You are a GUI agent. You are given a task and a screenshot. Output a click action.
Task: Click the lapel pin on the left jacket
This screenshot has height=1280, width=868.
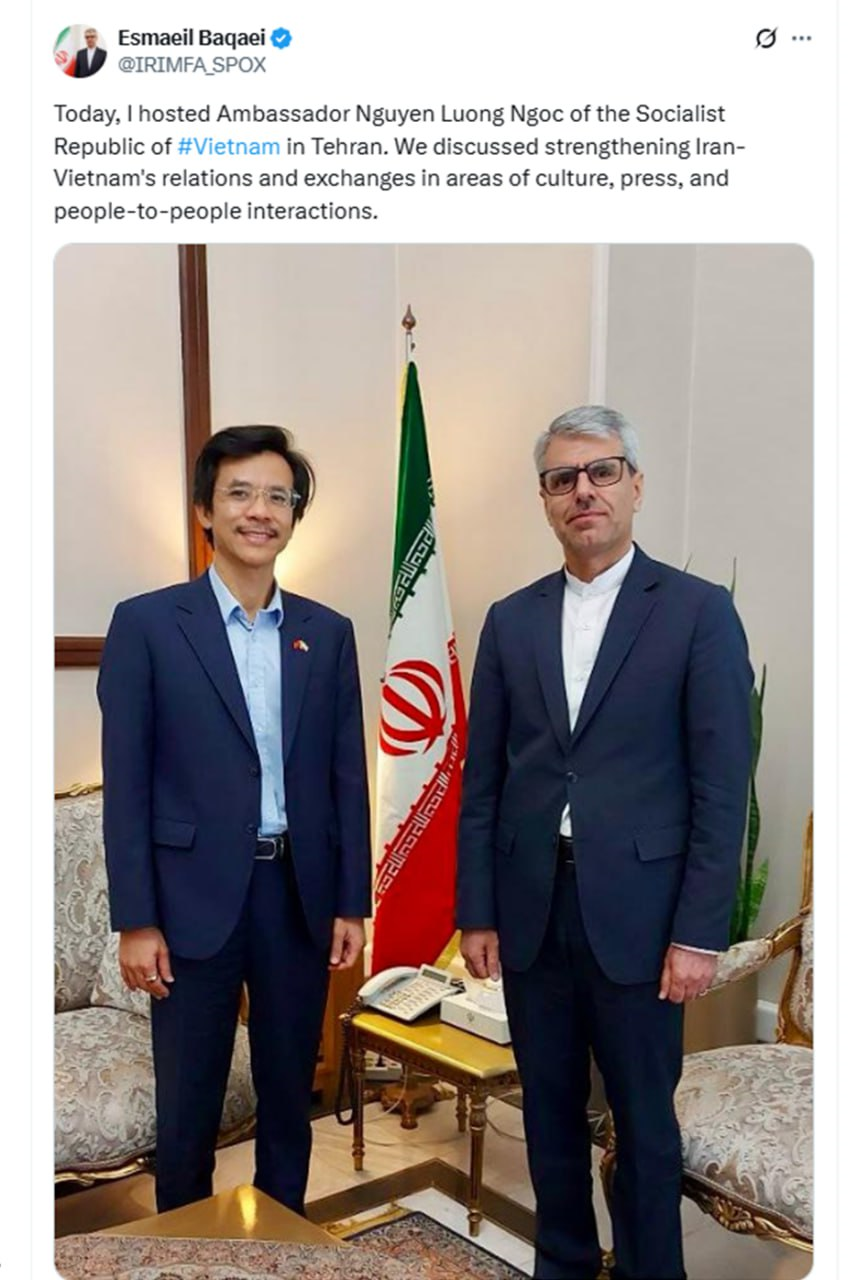(x=300, y=645)
